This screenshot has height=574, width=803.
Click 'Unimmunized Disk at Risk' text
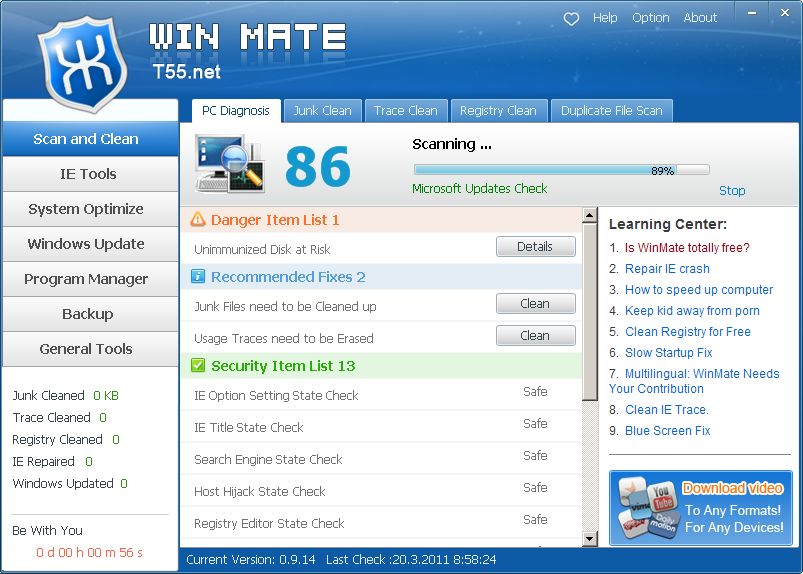coord(262,249)
